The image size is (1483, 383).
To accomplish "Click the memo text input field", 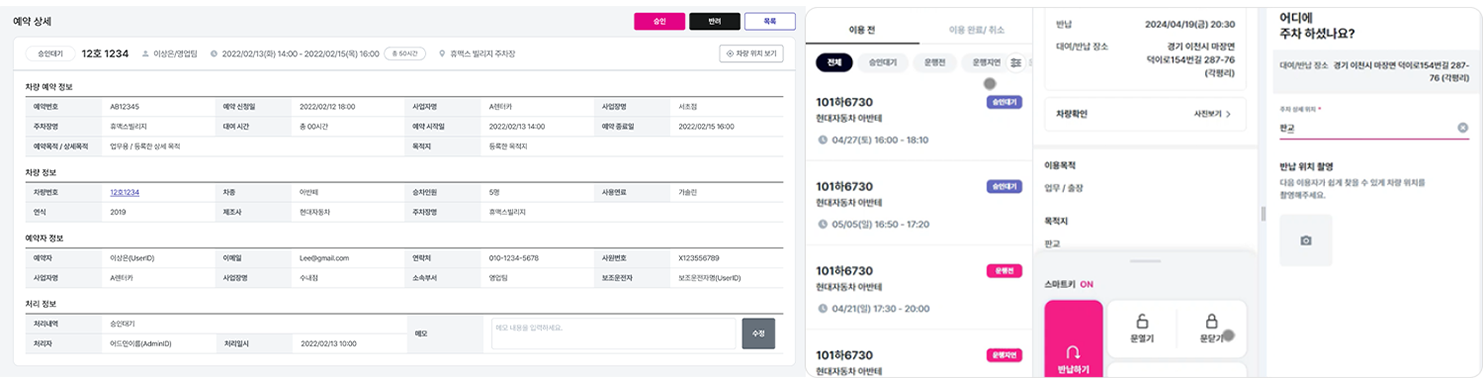I will 614,334.
